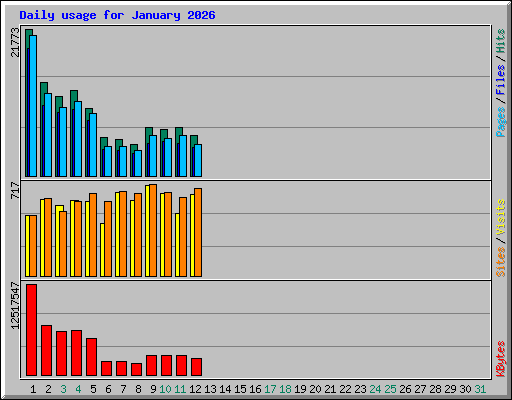The image size is (512, 400).
Task: Click the cyan Pages bar for day 4
Action: point(78,139)
